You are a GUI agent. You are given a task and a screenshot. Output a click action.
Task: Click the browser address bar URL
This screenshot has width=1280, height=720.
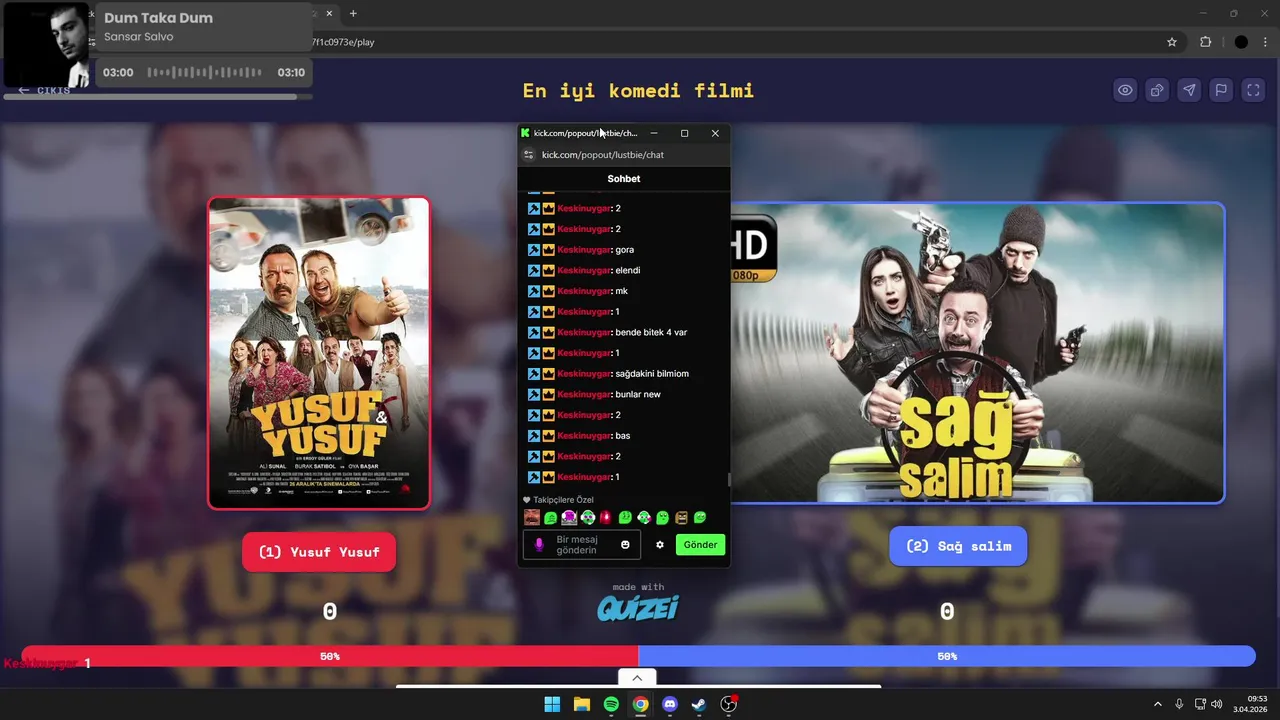(x=343, y=42)
